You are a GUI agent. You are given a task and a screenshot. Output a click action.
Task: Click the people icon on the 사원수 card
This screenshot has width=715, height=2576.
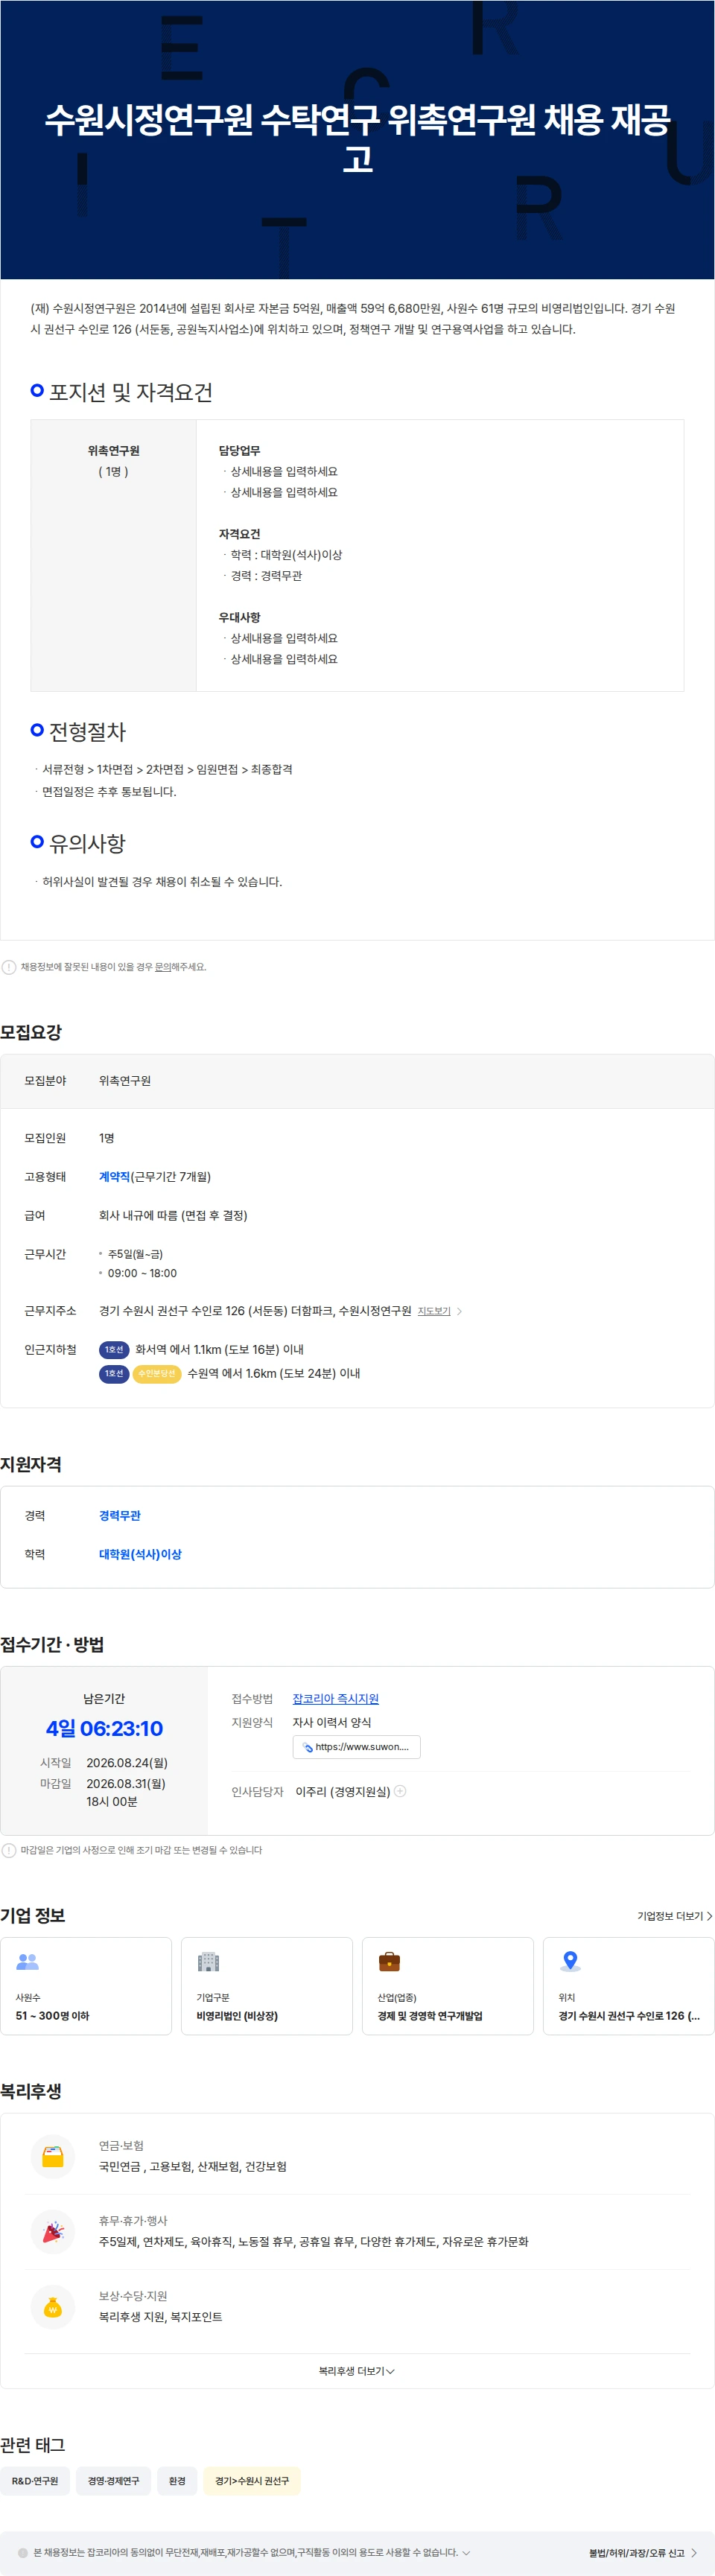[x=27, y=1962]
